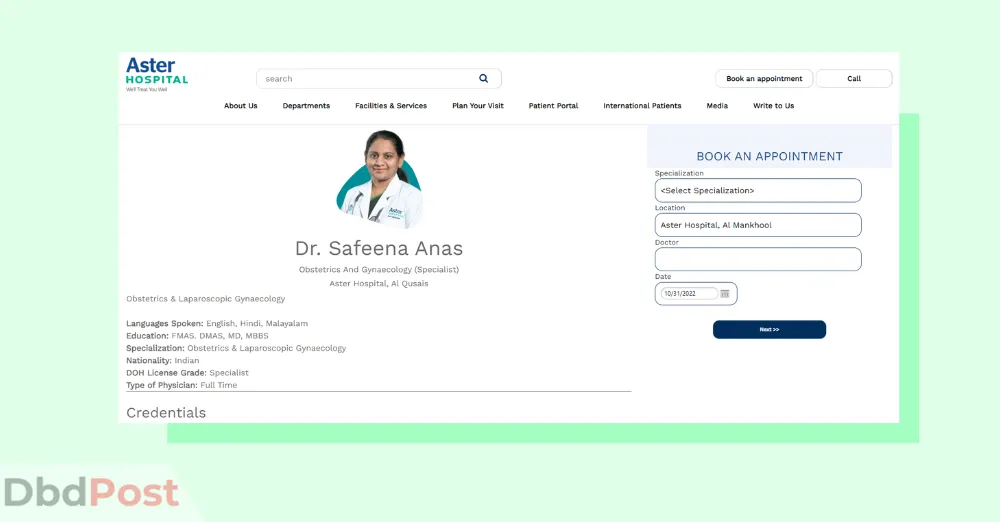Open the Plan Your Visit menu

click(478, 106)
